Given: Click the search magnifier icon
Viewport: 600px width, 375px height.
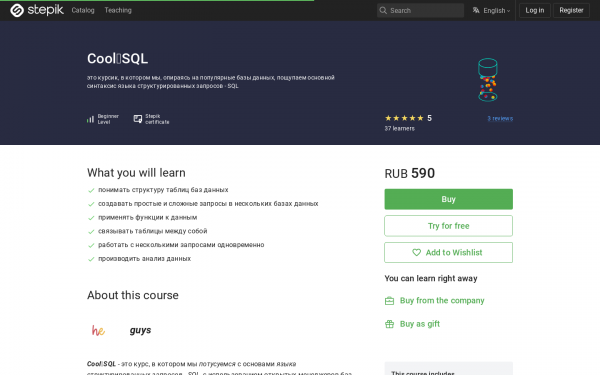Looking at the screenshot, I should 383,10.
